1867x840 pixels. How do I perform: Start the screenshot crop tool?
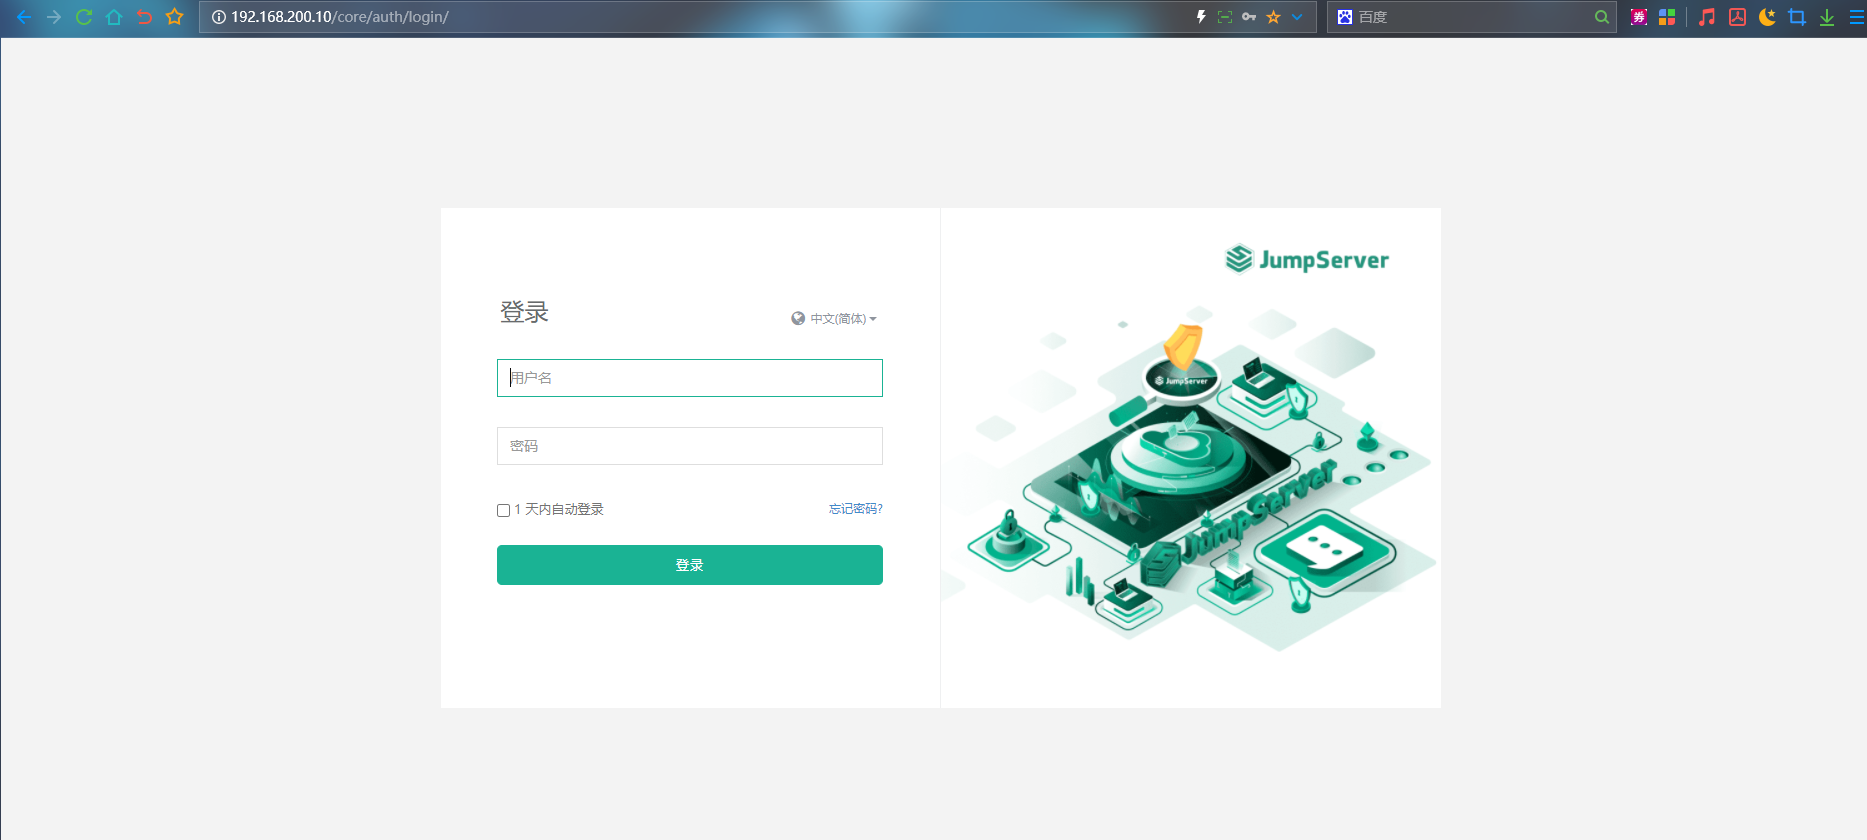1797,17
